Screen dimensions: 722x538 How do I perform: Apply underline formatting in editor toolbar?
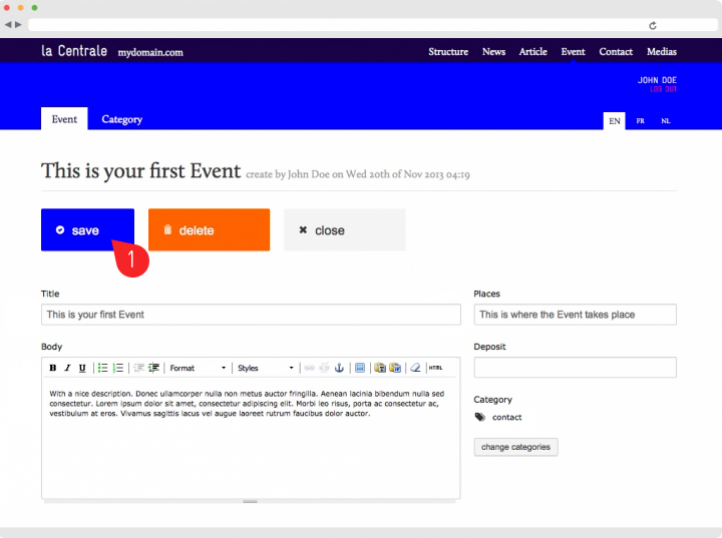[82, 368]
